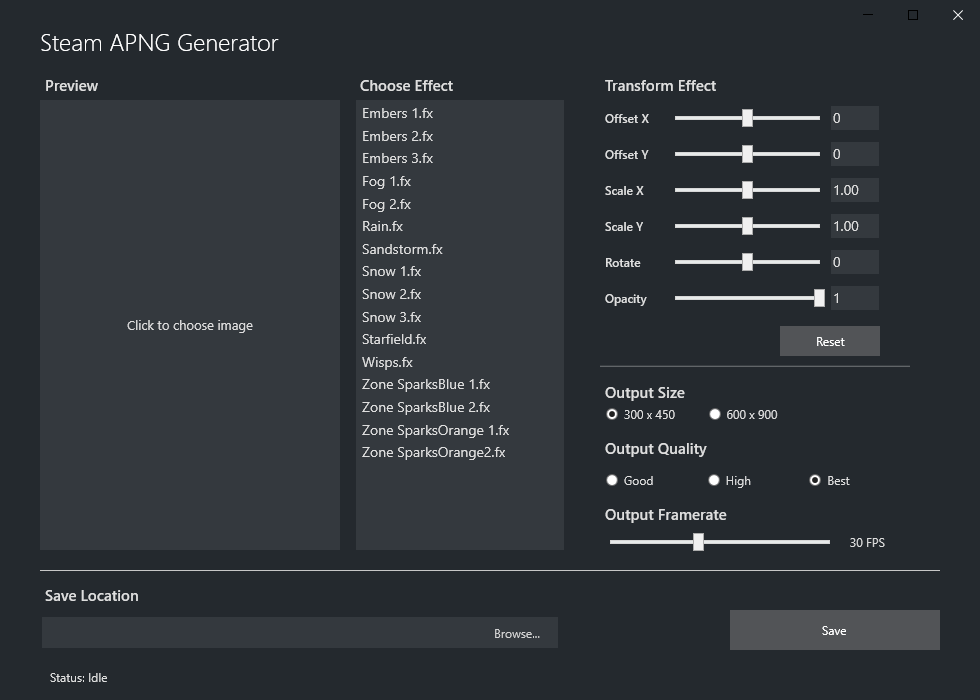Image resolution: width=980 pixels, height=700 pixels.
Task: Select Zone SparksOrange 1.fx effect
Action: (459, 430)
